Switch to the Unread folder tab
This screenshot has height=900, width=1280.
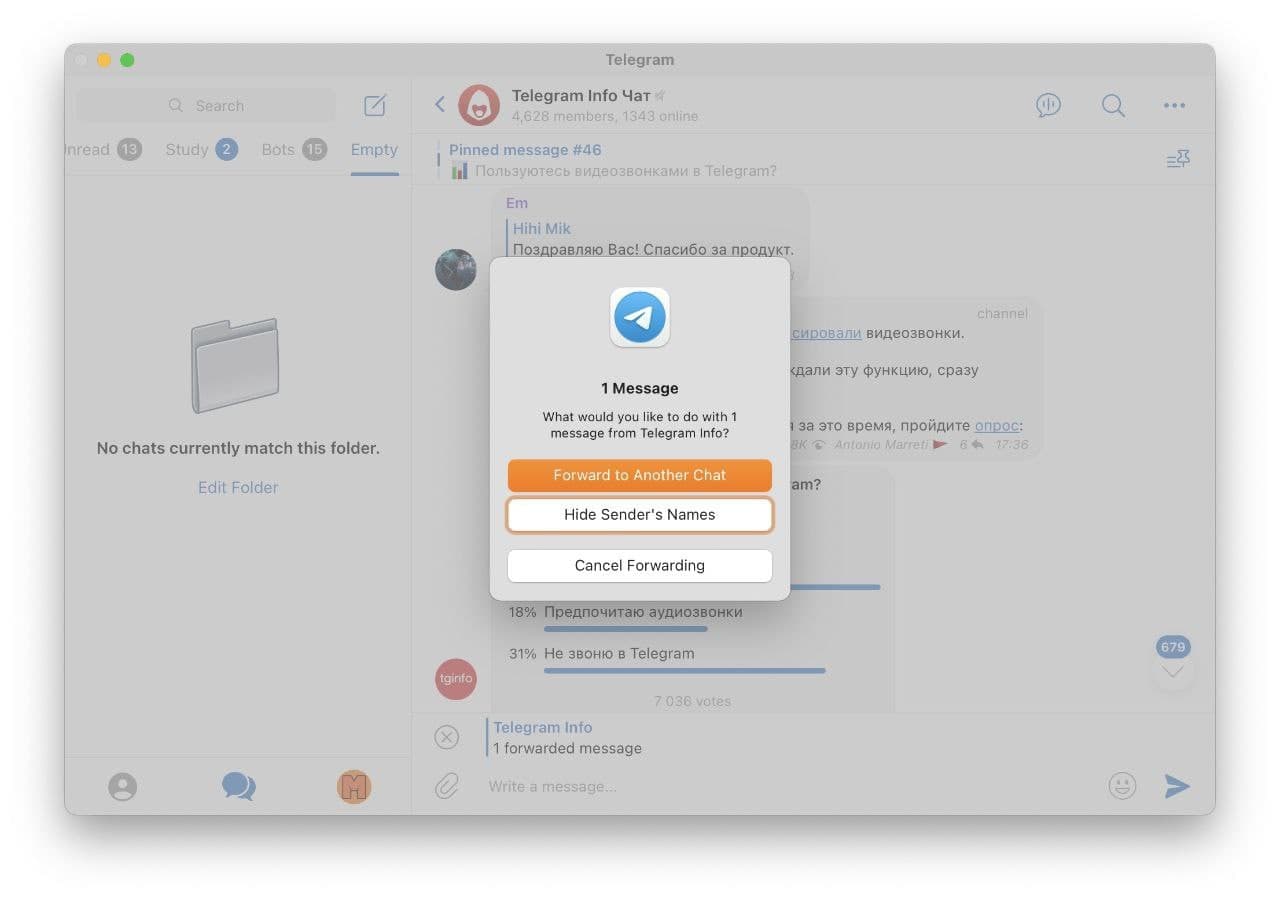point(103,150)
